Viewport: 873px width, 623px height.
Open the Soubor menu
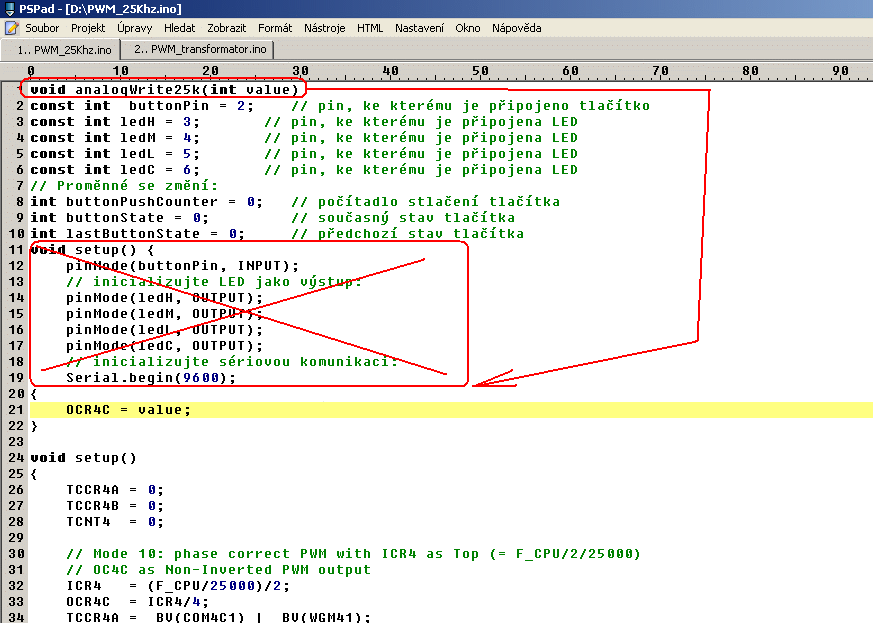coord(42,28)
